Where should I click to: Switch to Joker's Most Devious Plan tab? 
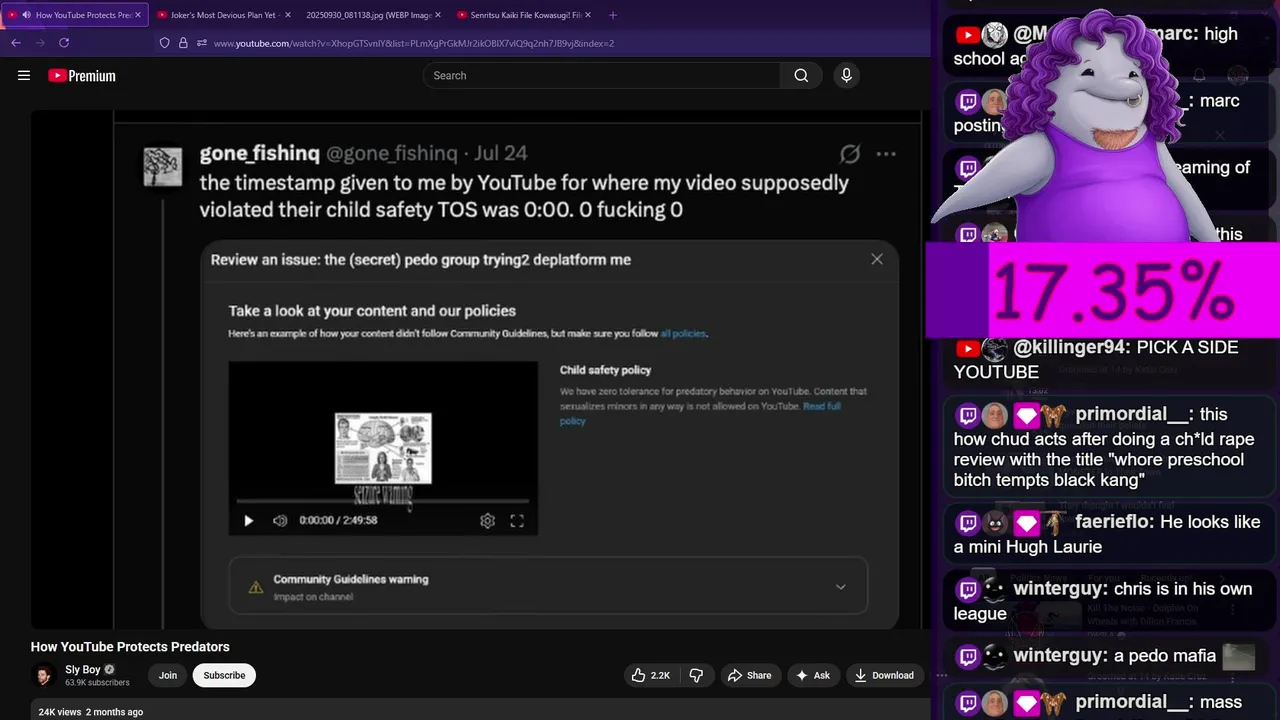[x=224, y=15]
